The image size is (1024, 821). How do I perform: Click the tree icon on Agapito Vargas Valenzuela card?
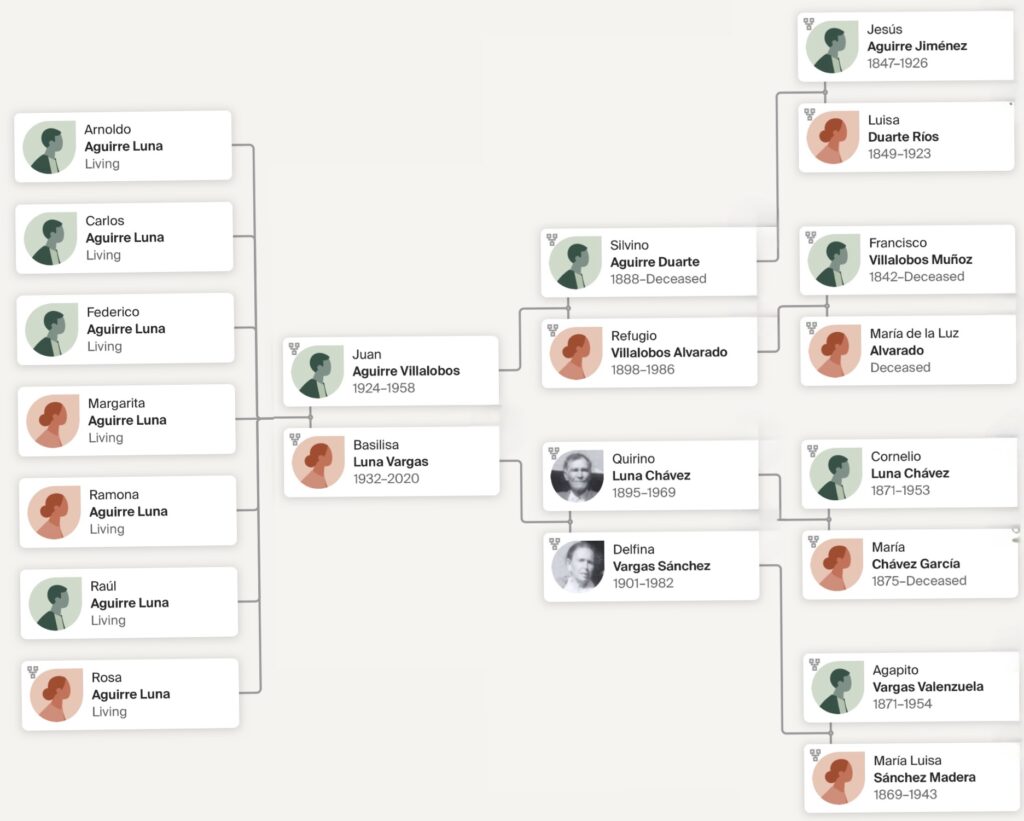pos(814,664)
